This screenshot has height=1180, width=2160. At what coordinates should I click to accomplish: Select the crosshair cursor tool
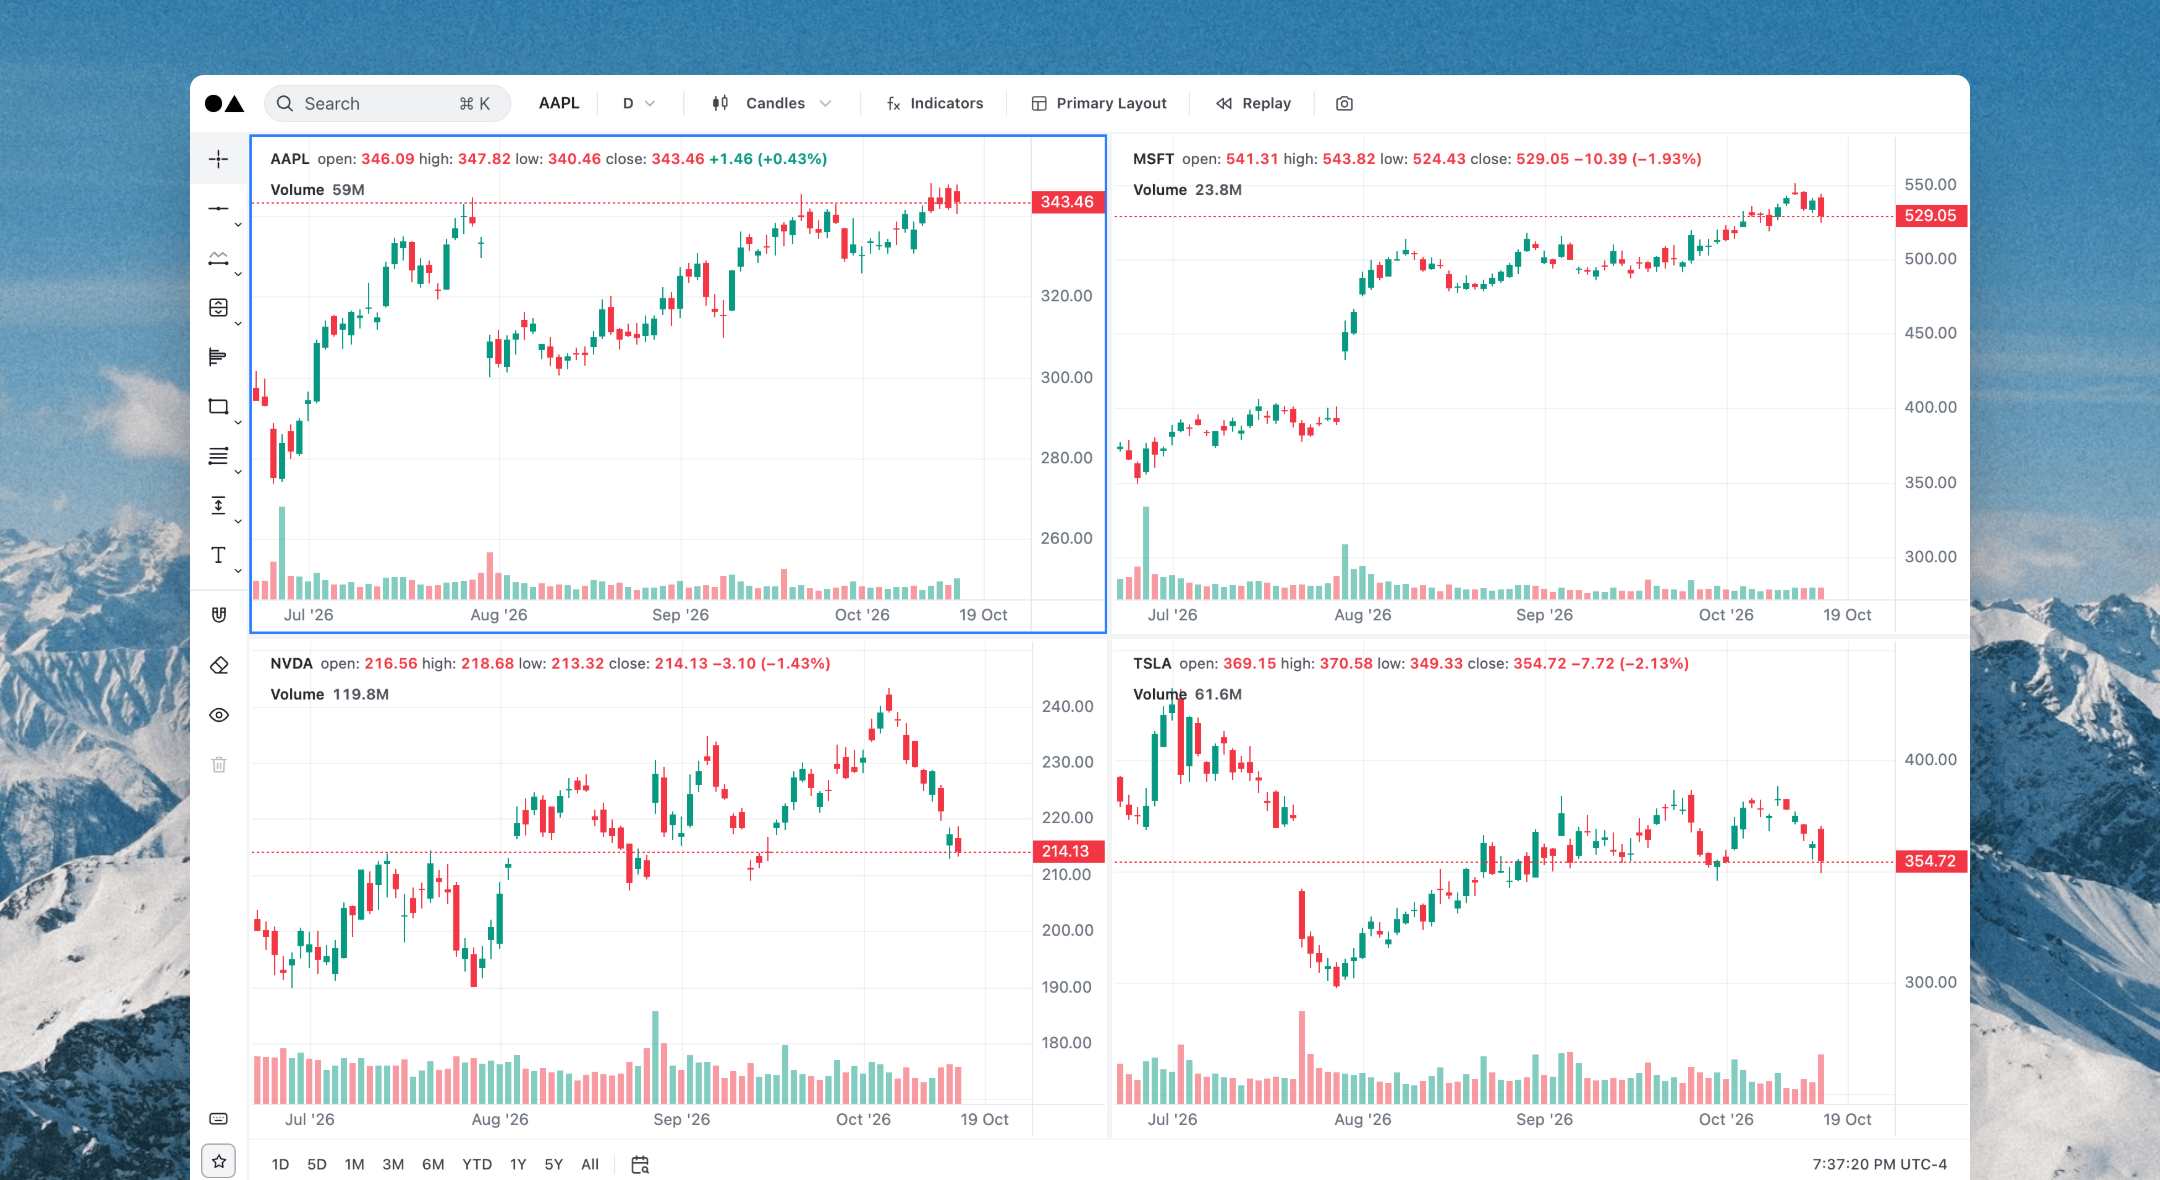coord(218,159)
